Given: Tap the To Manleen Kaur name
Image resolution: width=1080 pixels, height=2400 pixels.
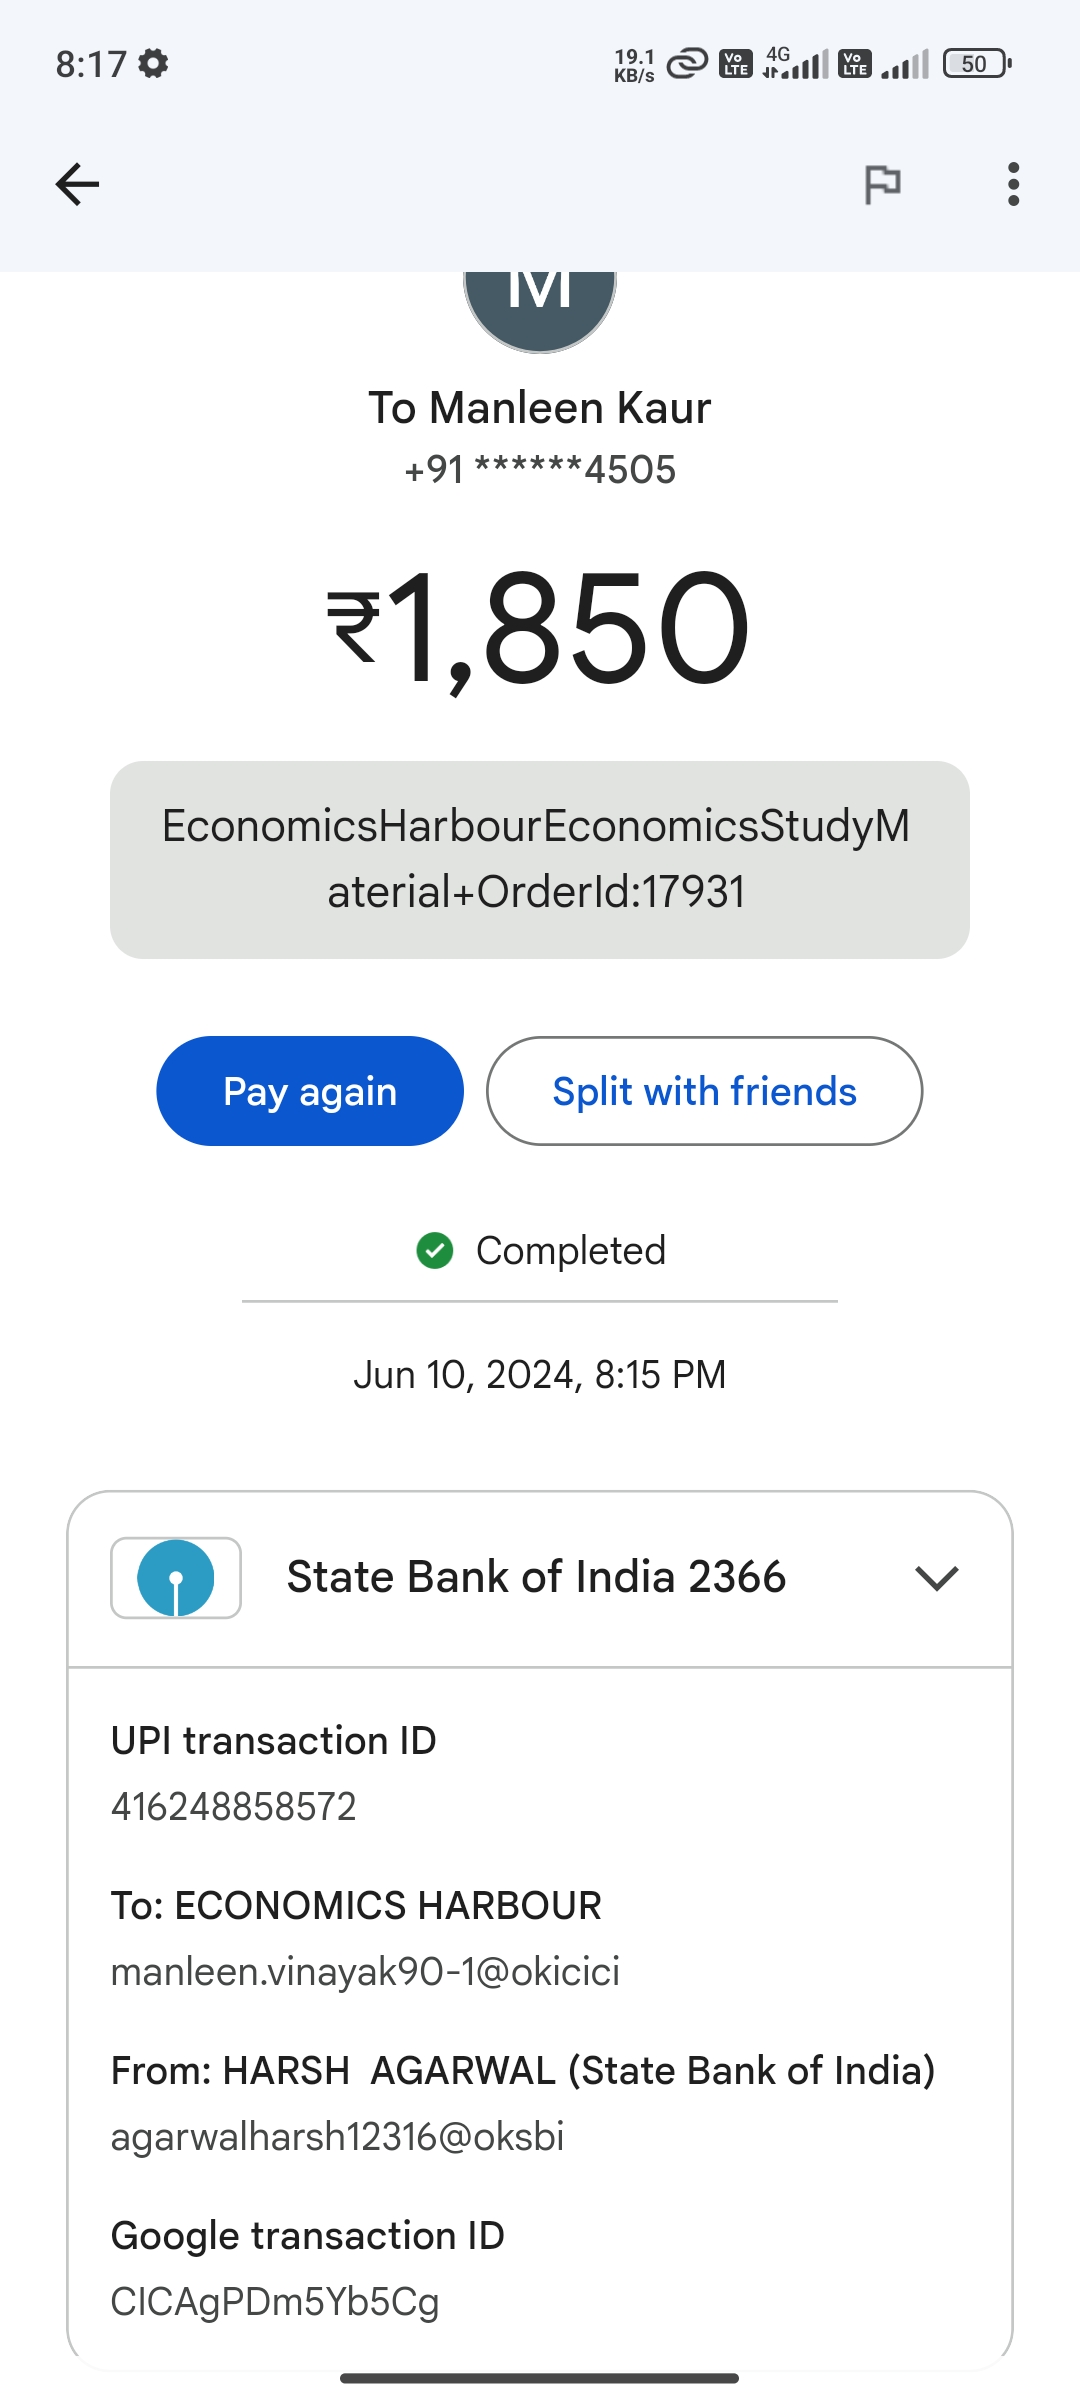Looking at the screenshot, I should (x=540, y=408).
